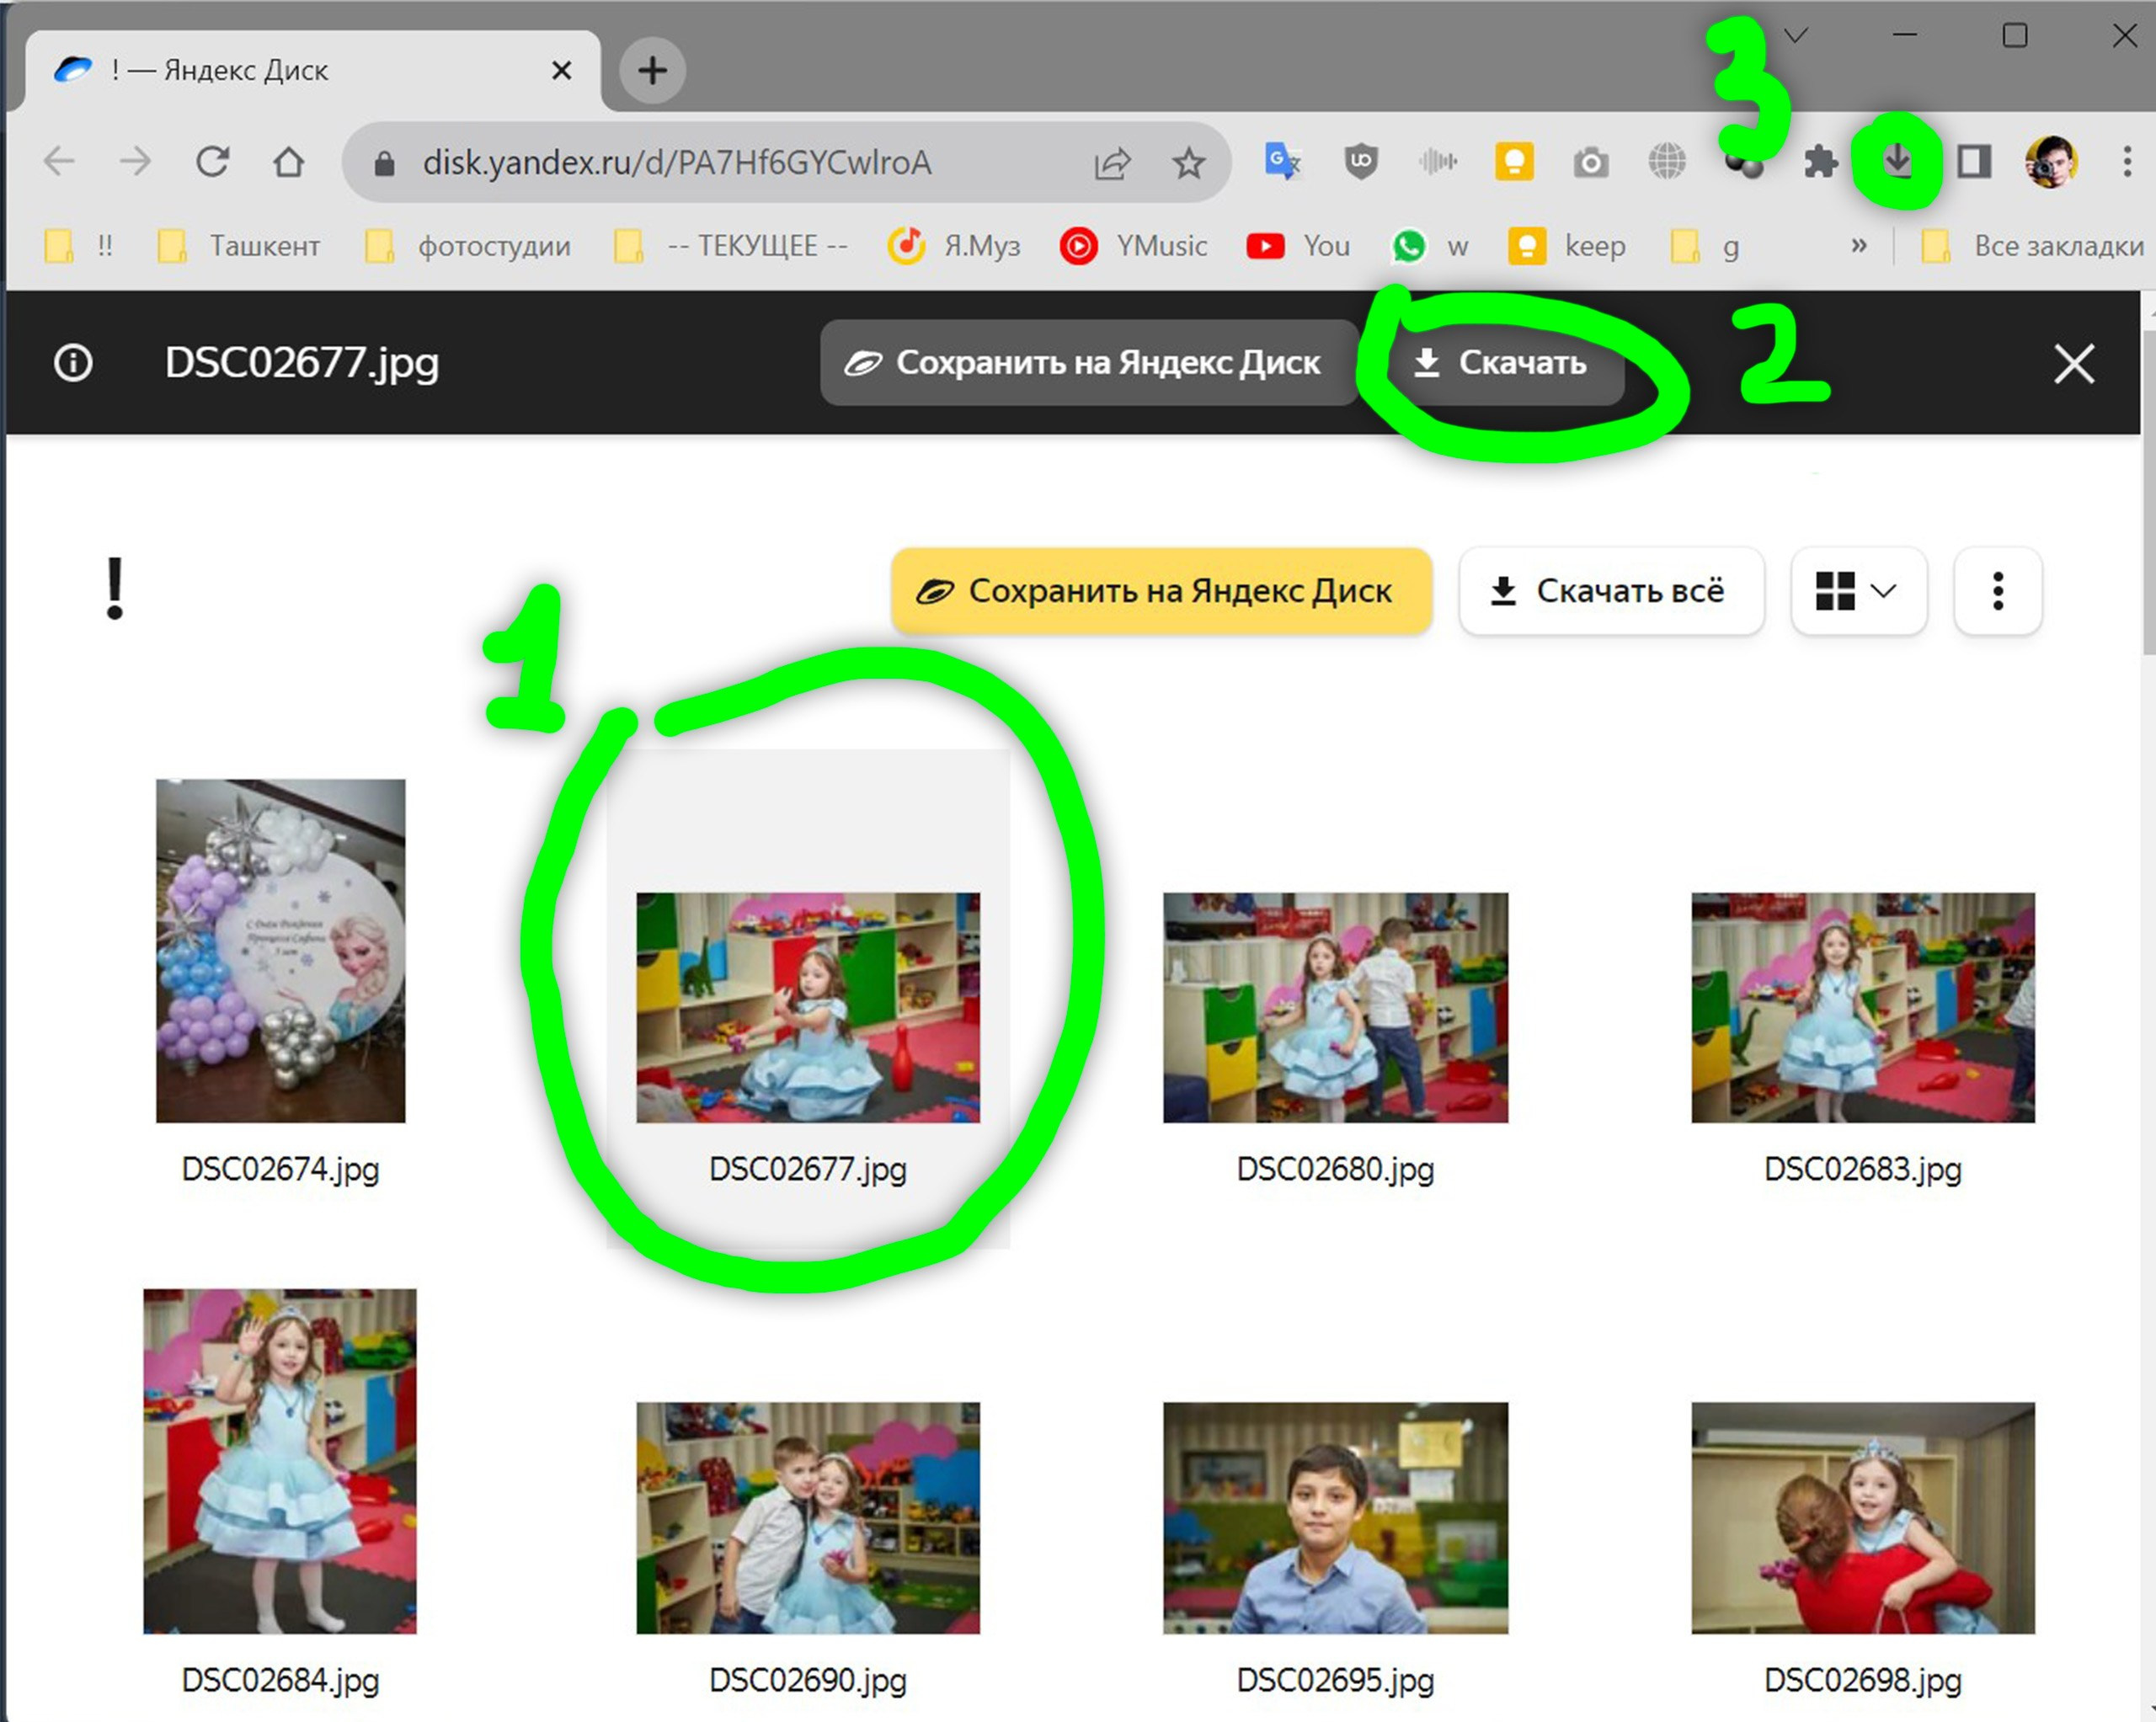2156x1722 pixels.
Task: Click the camera screenshot extension icon
Action: pos(1590,162)
